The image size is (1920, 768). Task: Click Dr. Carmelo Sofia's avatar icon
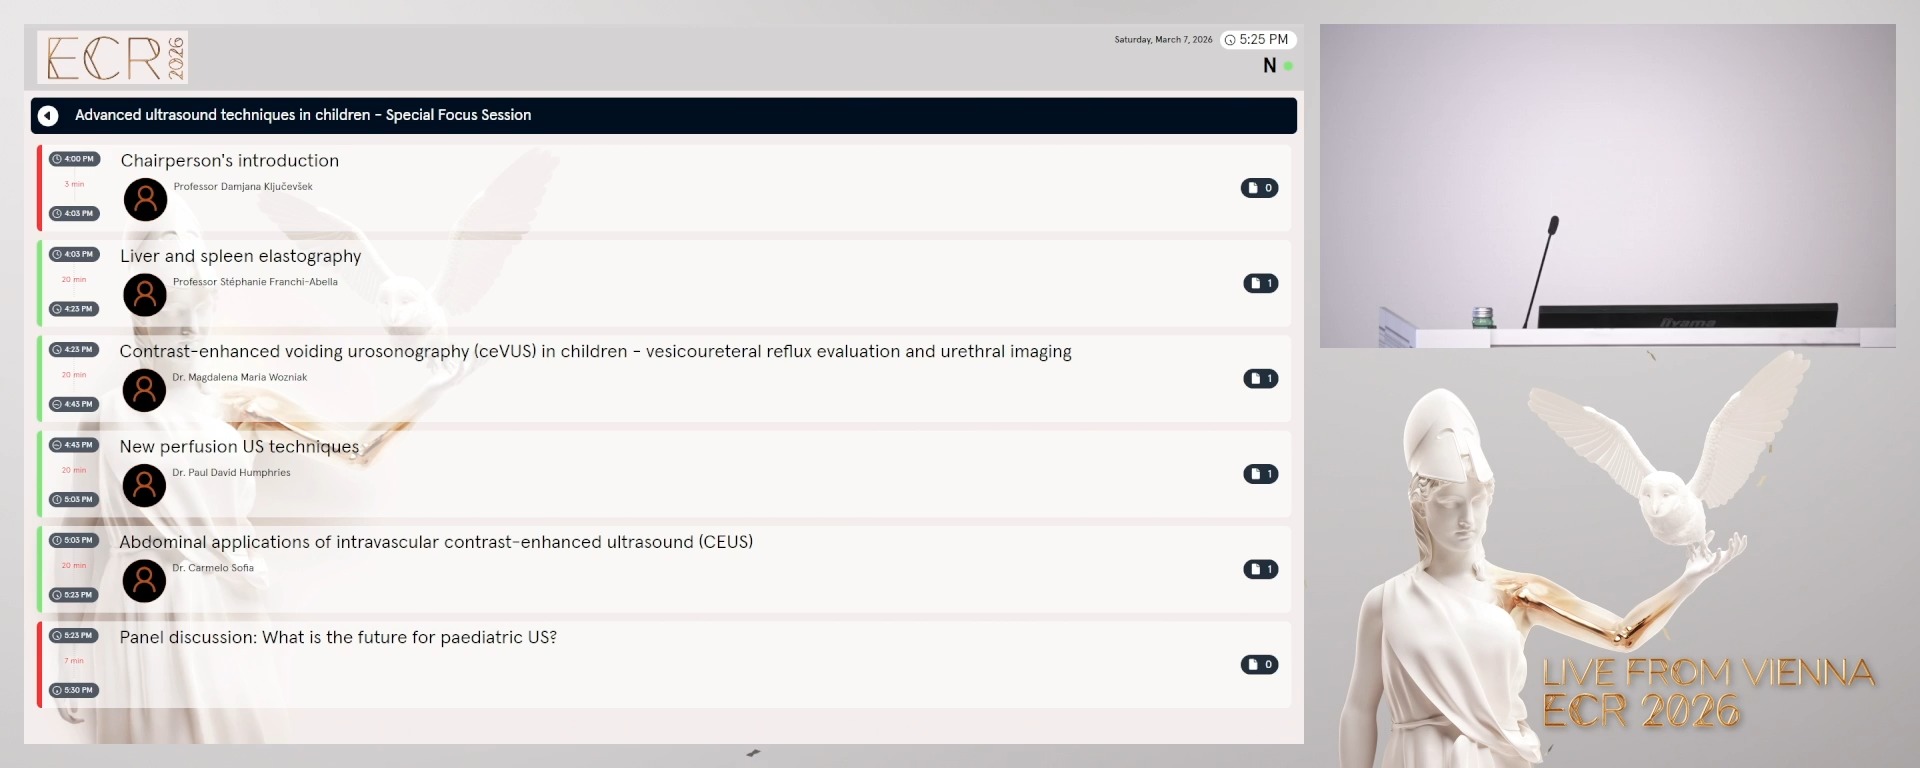pyautogui.click(x=144, y=581)
